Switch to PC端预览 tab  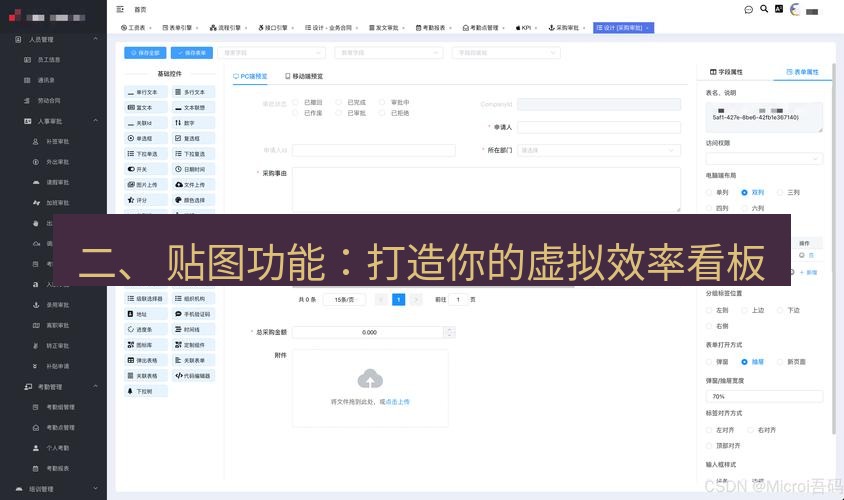250,76
